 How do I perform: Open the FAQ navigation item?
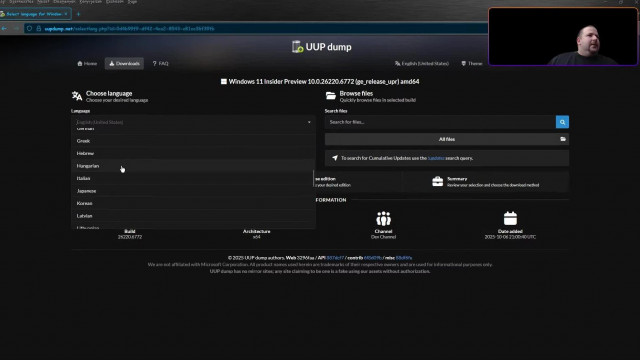pyautogui.click(x=160, y=63)
